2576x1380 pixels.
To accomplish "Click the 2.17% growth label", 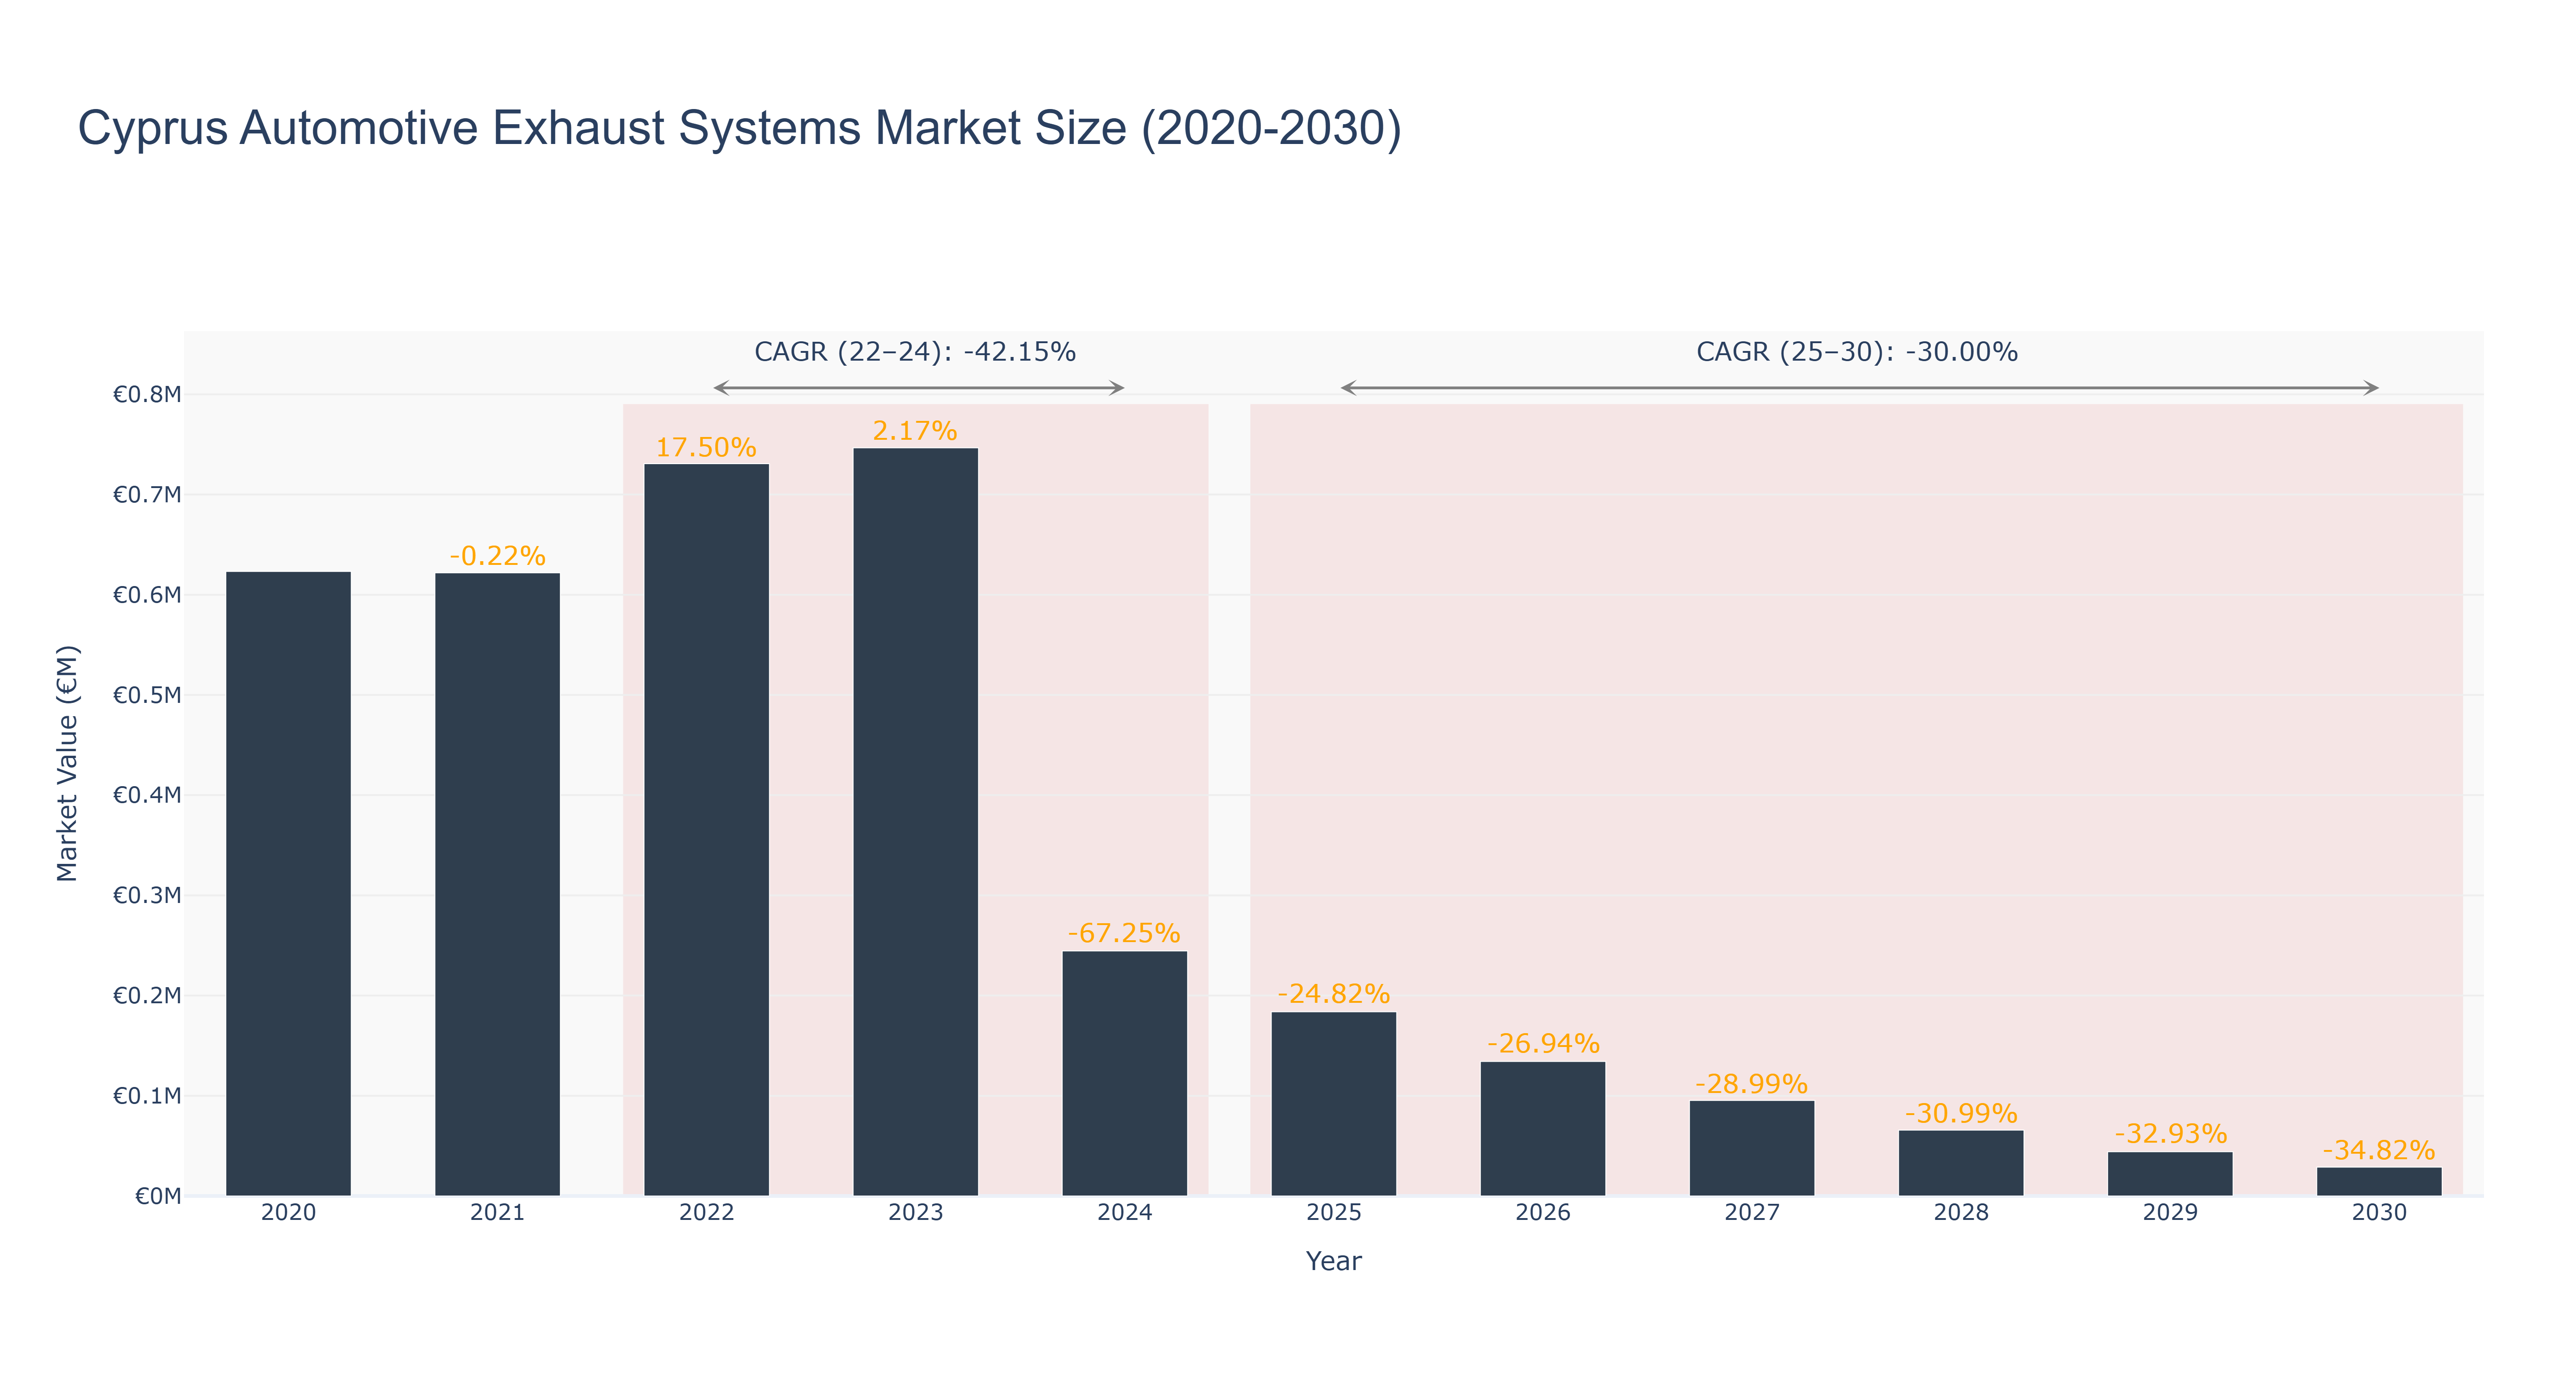I will (x=915, y=431).
